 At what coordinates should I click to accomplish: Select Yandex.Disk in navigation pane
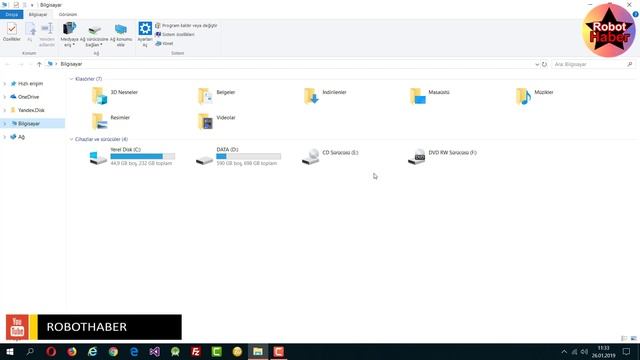(31, 110)
